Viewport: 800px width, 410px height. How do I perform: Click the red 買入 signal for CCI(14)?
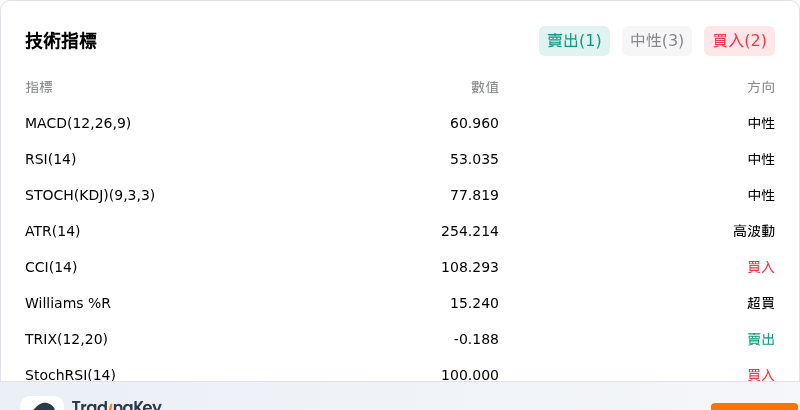761,267
